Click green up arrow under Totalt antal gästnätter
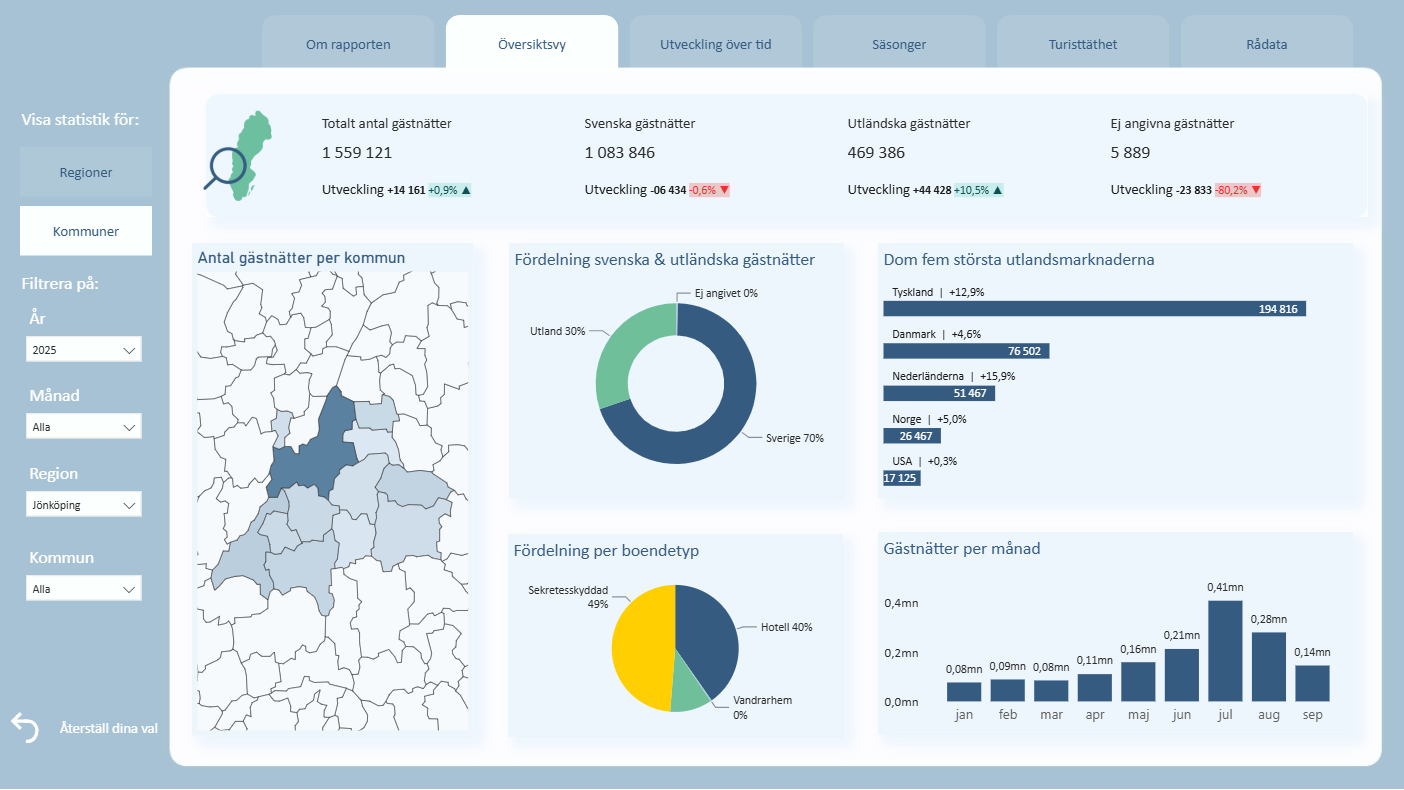1404x790 pixels. click(466, 190)
